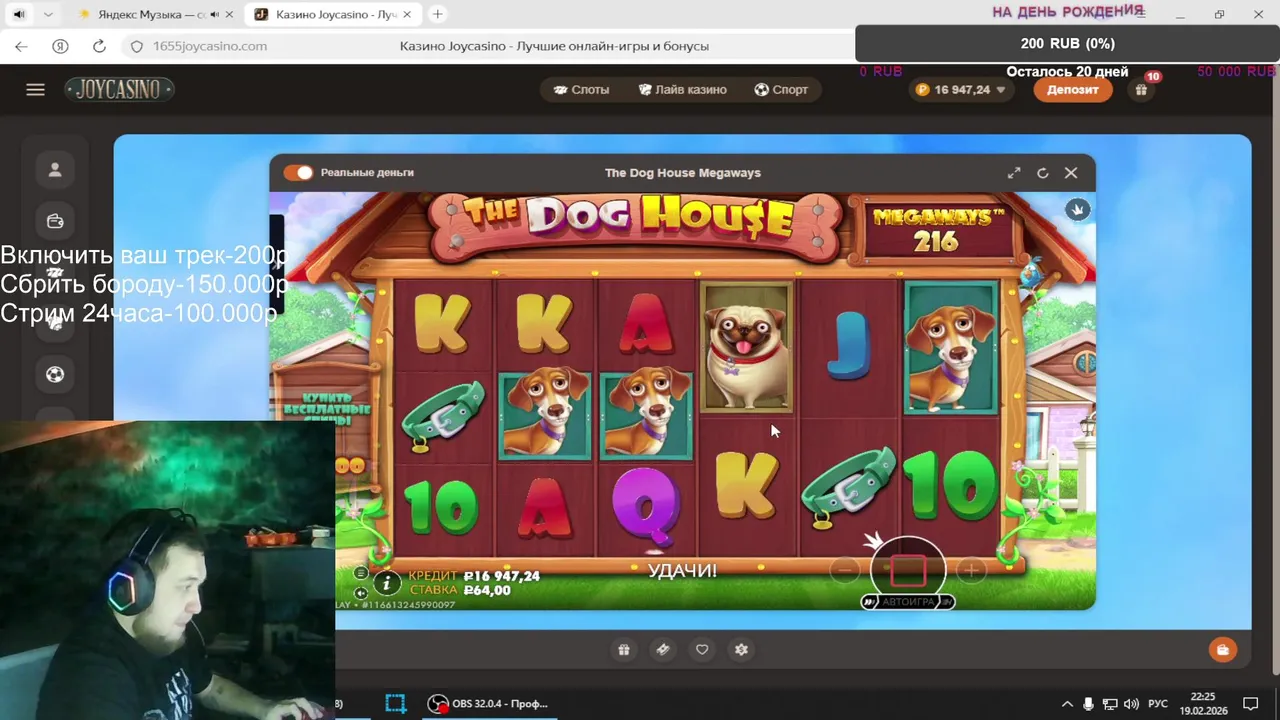1280x720 pixels.
Task: Show hidden system tray icons
Action: pyautogui.click(x=1067, y=704)
